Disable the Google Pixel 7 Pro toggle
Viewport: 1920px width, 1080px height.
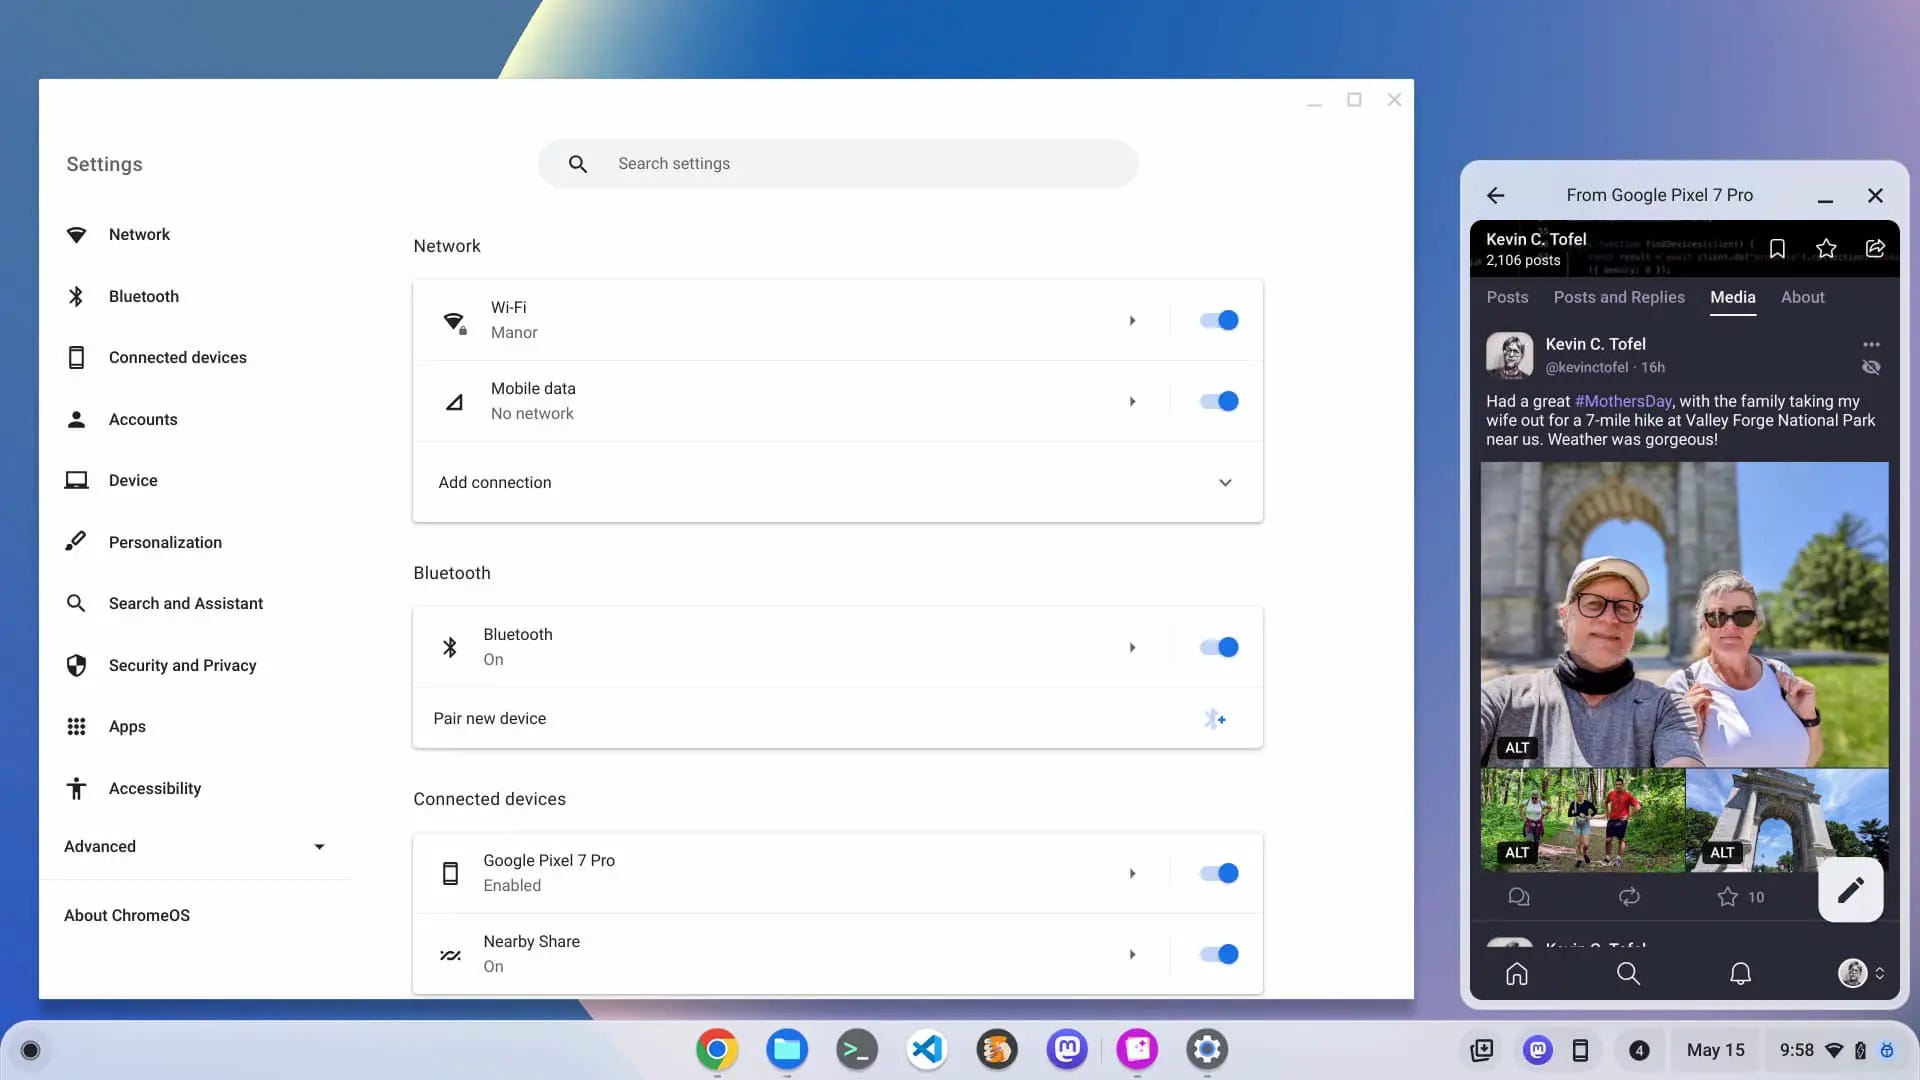[1219, 873]
